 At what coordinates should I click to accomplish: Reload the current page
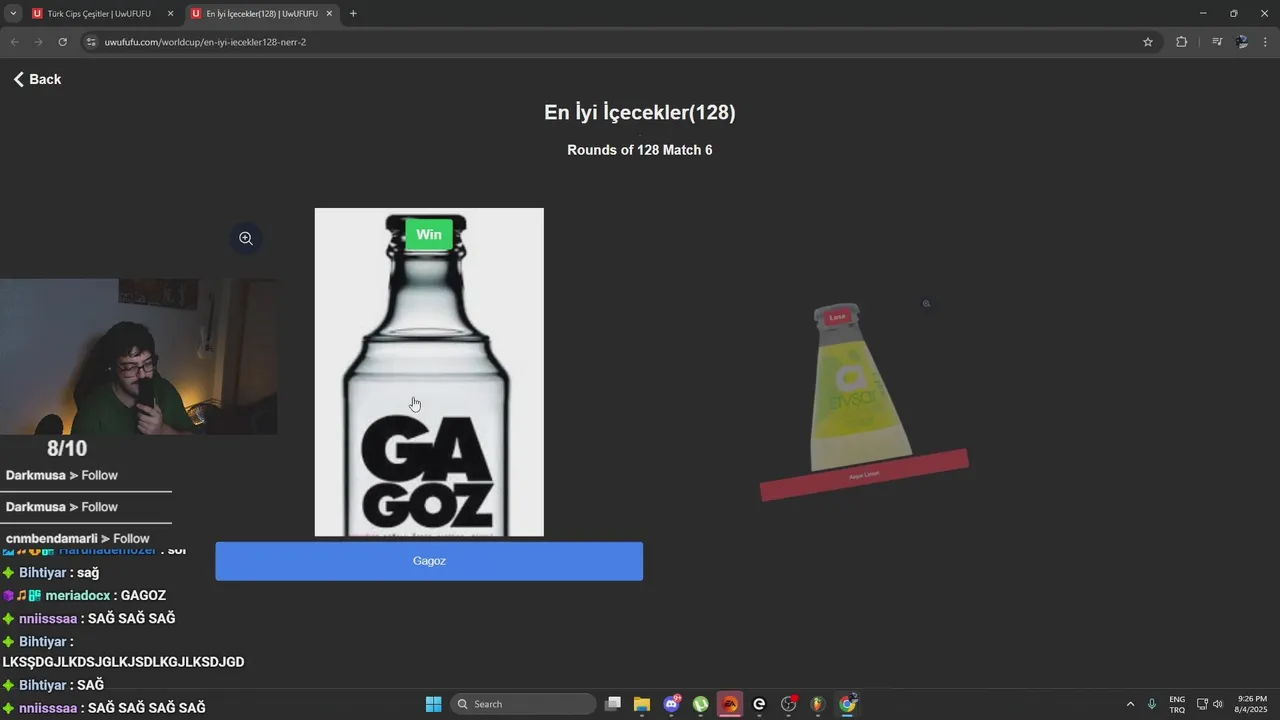[62, 42]
